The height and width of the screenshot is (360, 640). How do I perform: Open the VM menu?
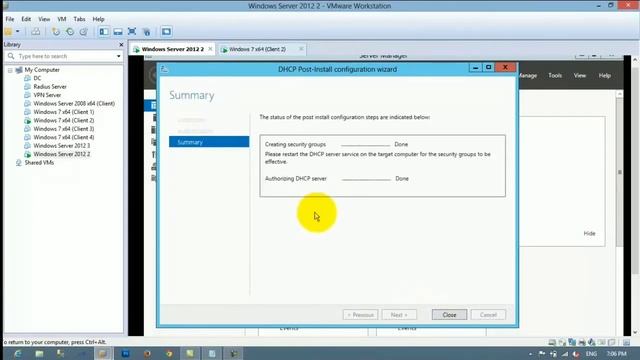(62, 19)
